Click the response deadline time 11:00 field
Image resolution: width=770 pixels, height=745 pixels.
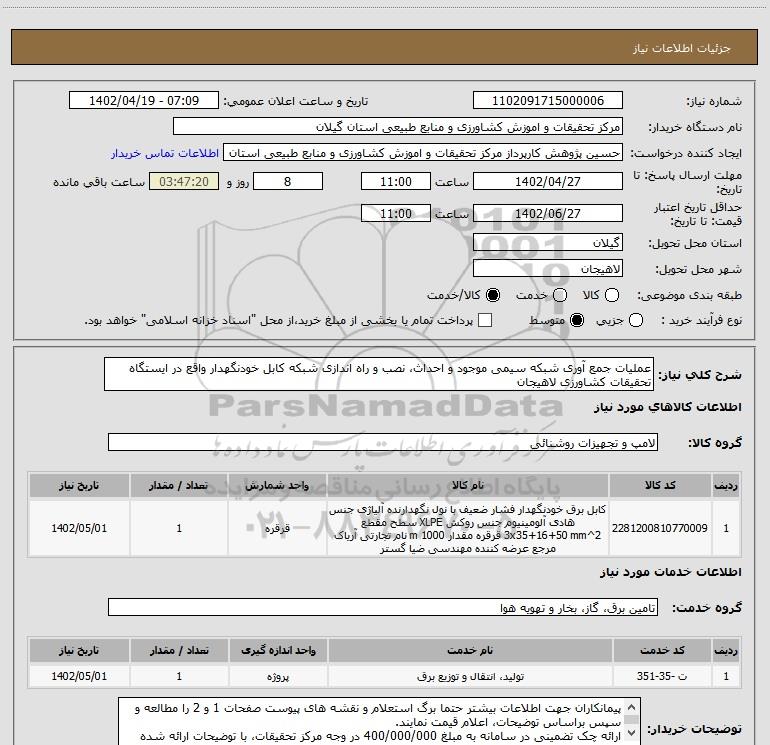click(x=396, y=181)
